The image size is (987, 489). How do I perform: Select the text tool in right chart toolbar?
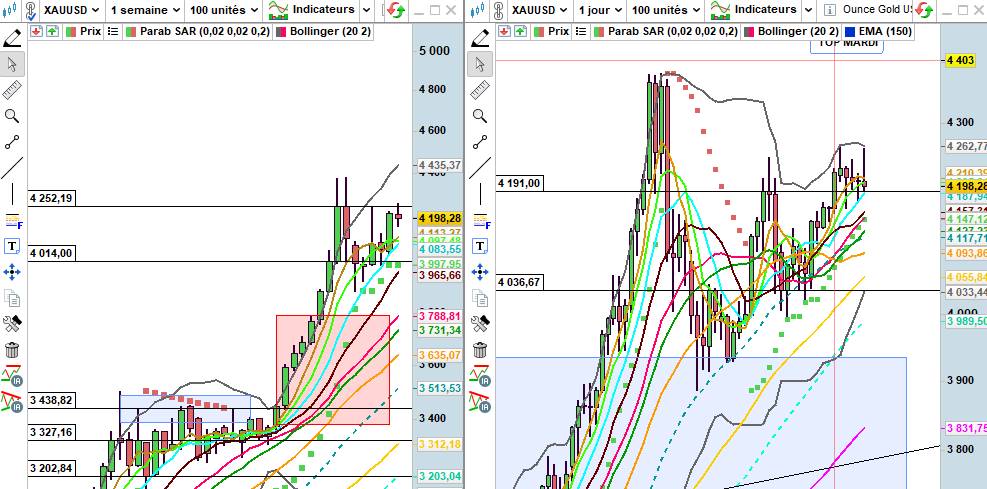(x=481, y=246)
